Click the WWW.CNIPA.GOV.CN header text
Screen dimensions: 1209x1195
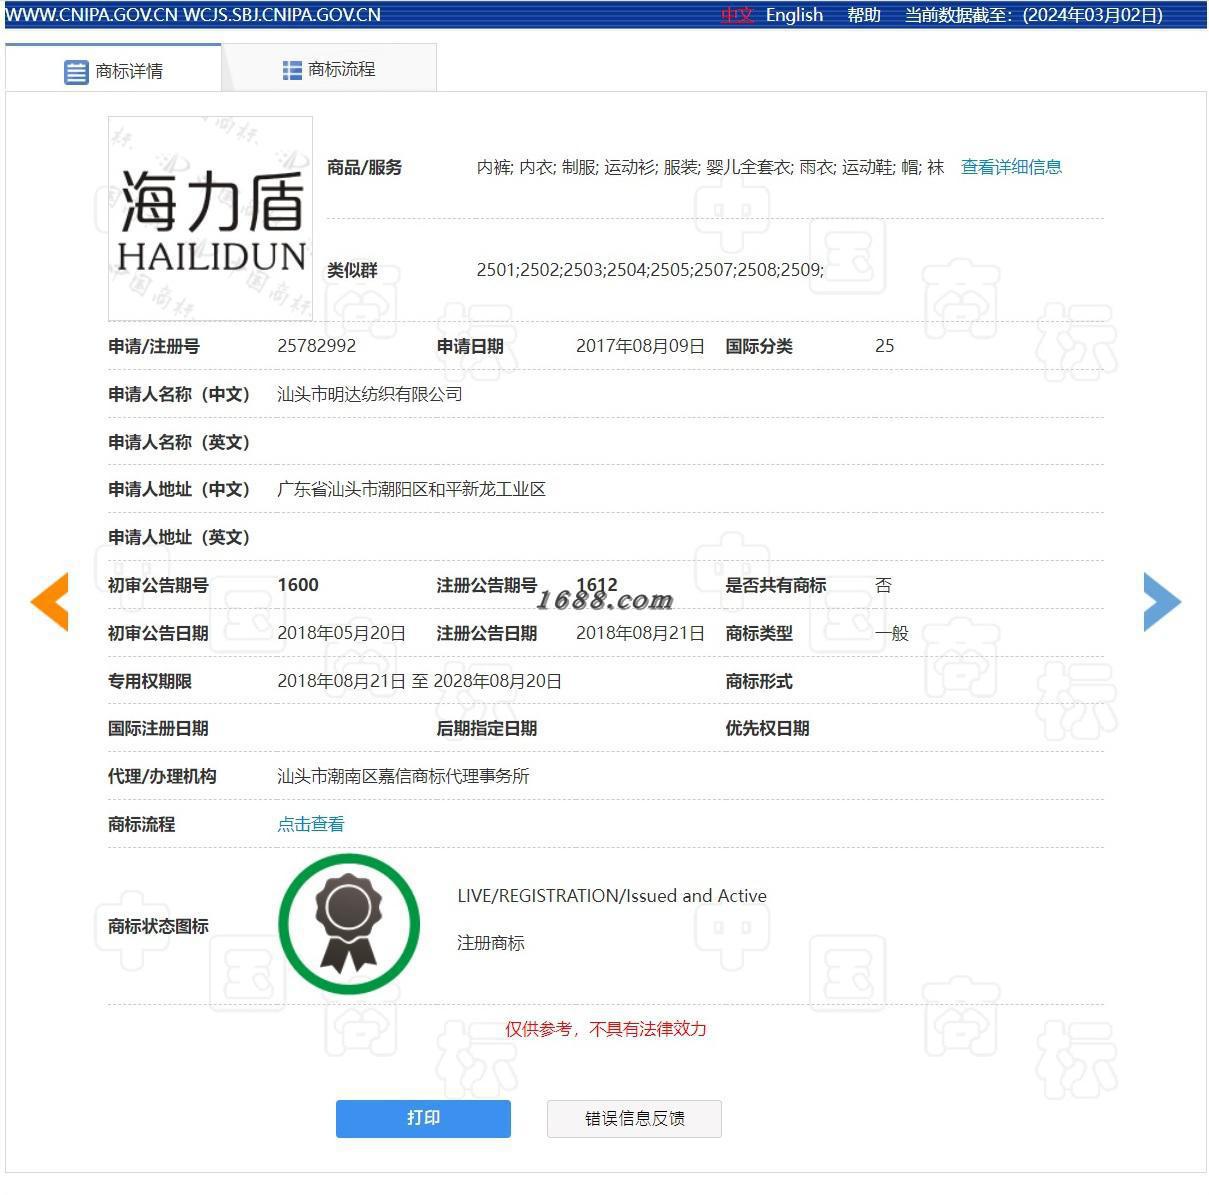[91, 15]
